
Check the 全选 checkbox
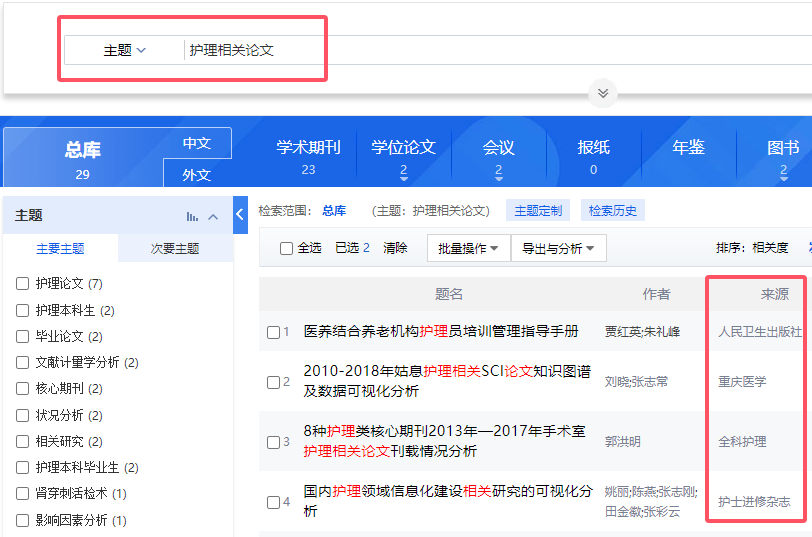pyautogui.click(x=286, y=249)
